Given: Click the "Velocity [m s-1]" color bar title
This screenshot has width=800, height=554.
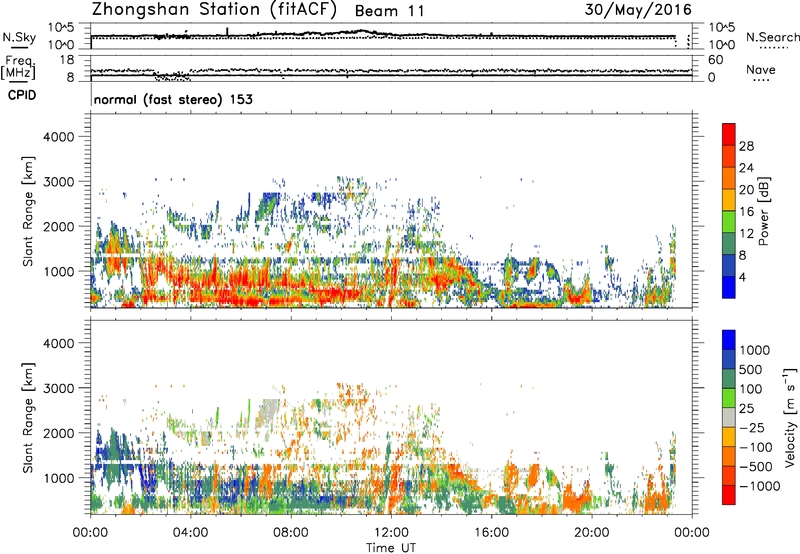Looking at the screenshot, I should point(790,417).
